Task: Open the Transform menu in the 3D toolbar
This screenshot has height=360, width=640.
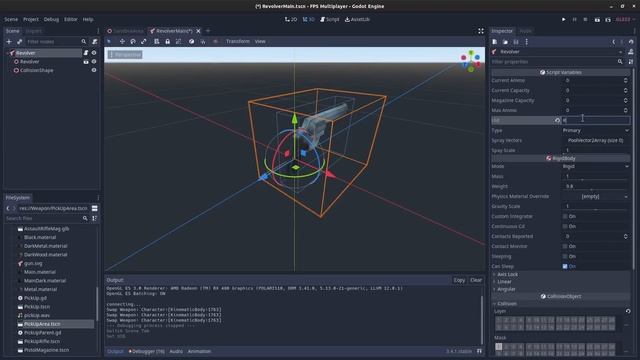Action: (x=238, y=41)
